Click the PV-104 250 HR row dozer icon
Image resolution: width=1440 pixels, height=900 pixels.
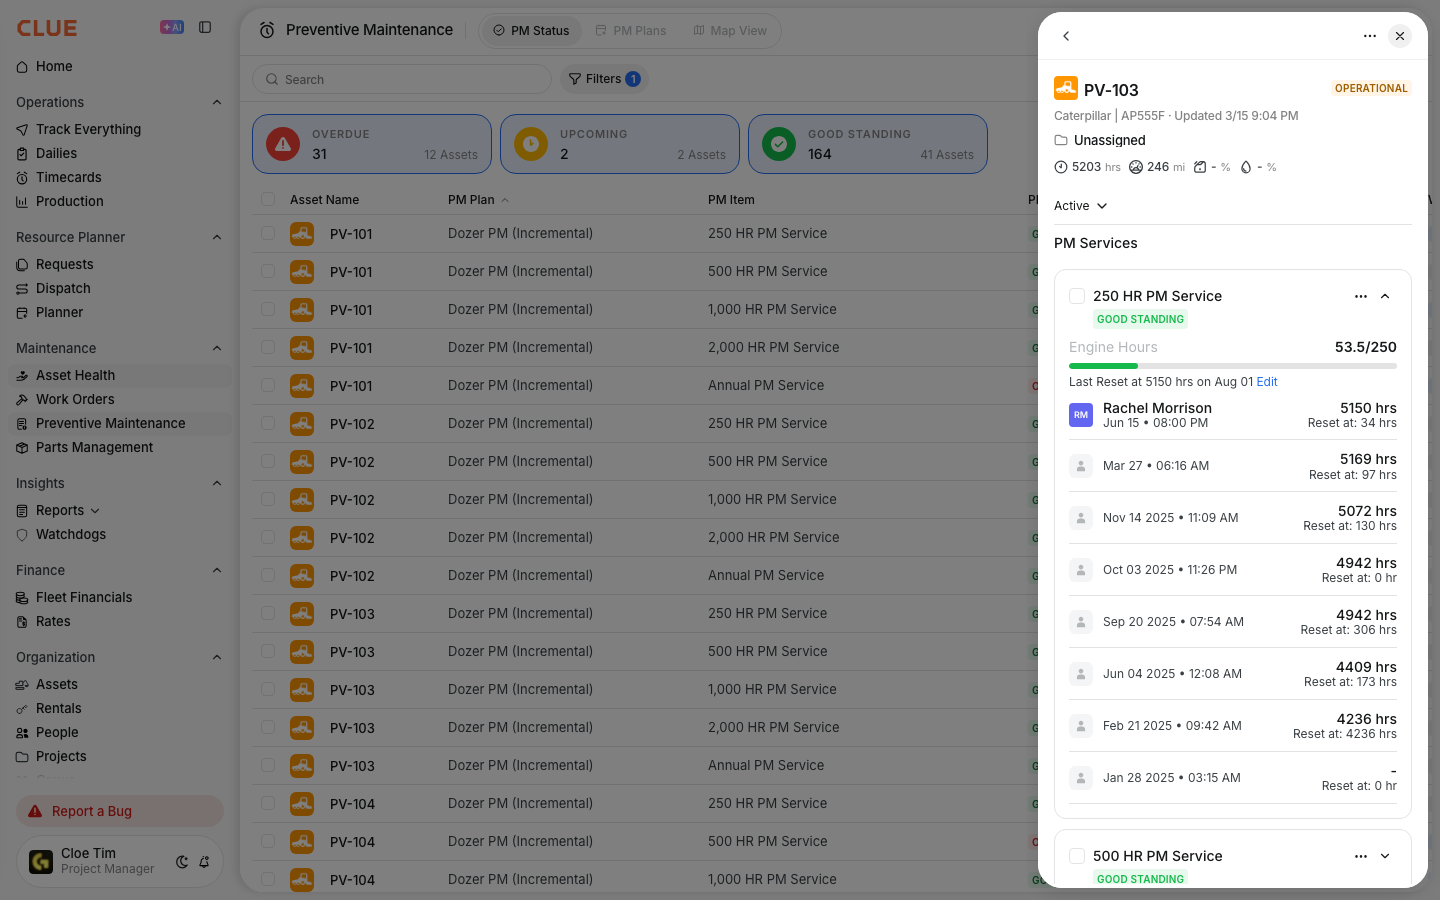[x=302, y=803]
